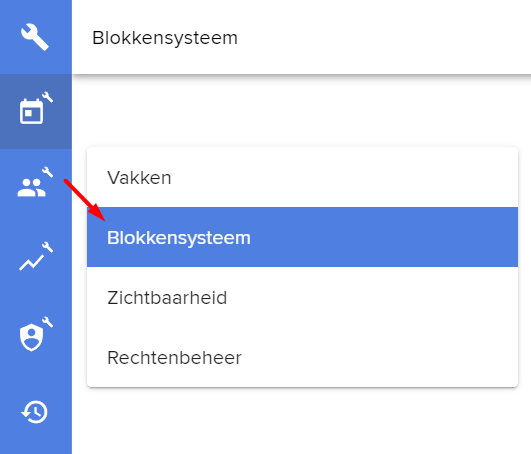The image size is (531, 454).
Task: Click white Blokkensysteem text in blue row
Action: pyautogui.click(x=179, y=238)
